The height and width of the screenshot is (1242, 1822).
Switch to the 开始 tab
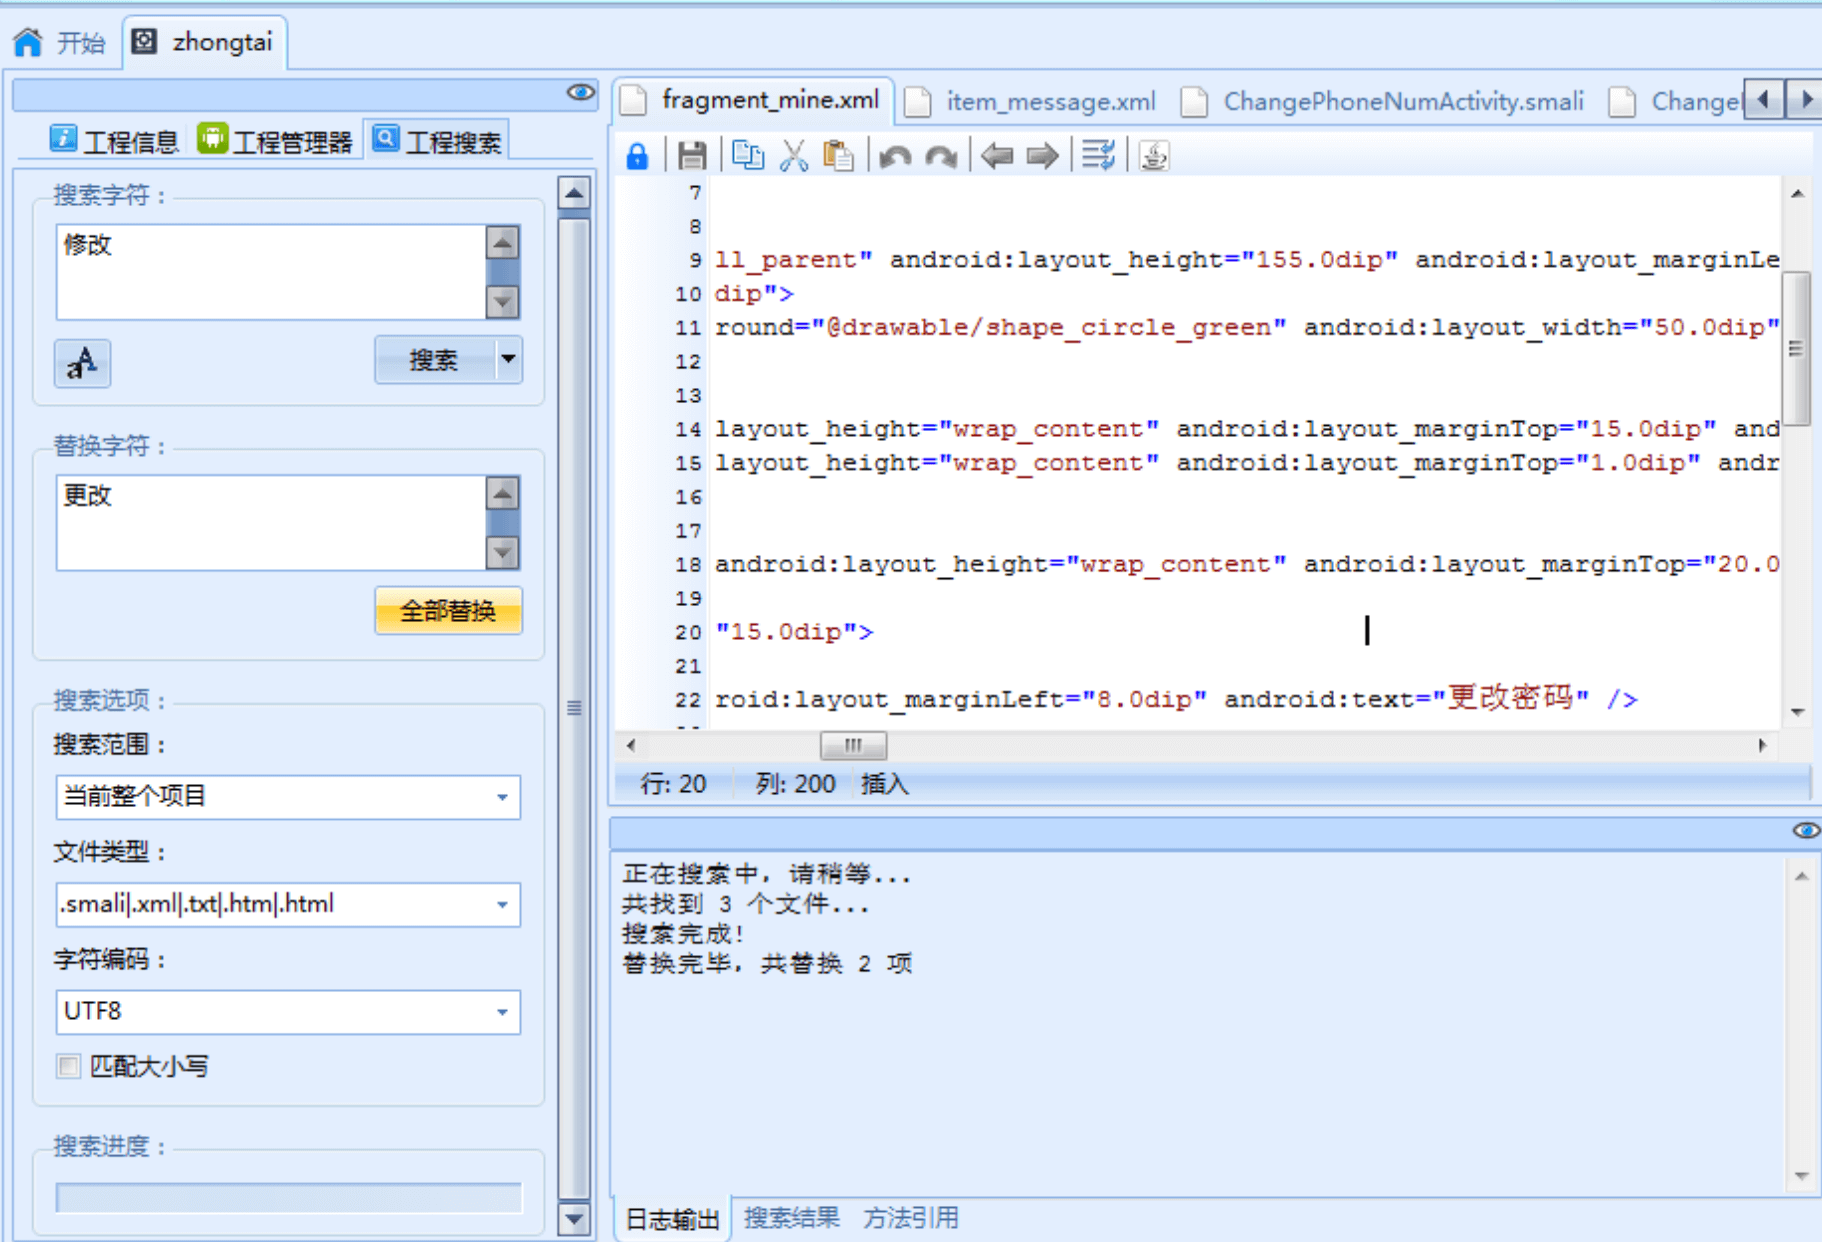click(60, 42)
